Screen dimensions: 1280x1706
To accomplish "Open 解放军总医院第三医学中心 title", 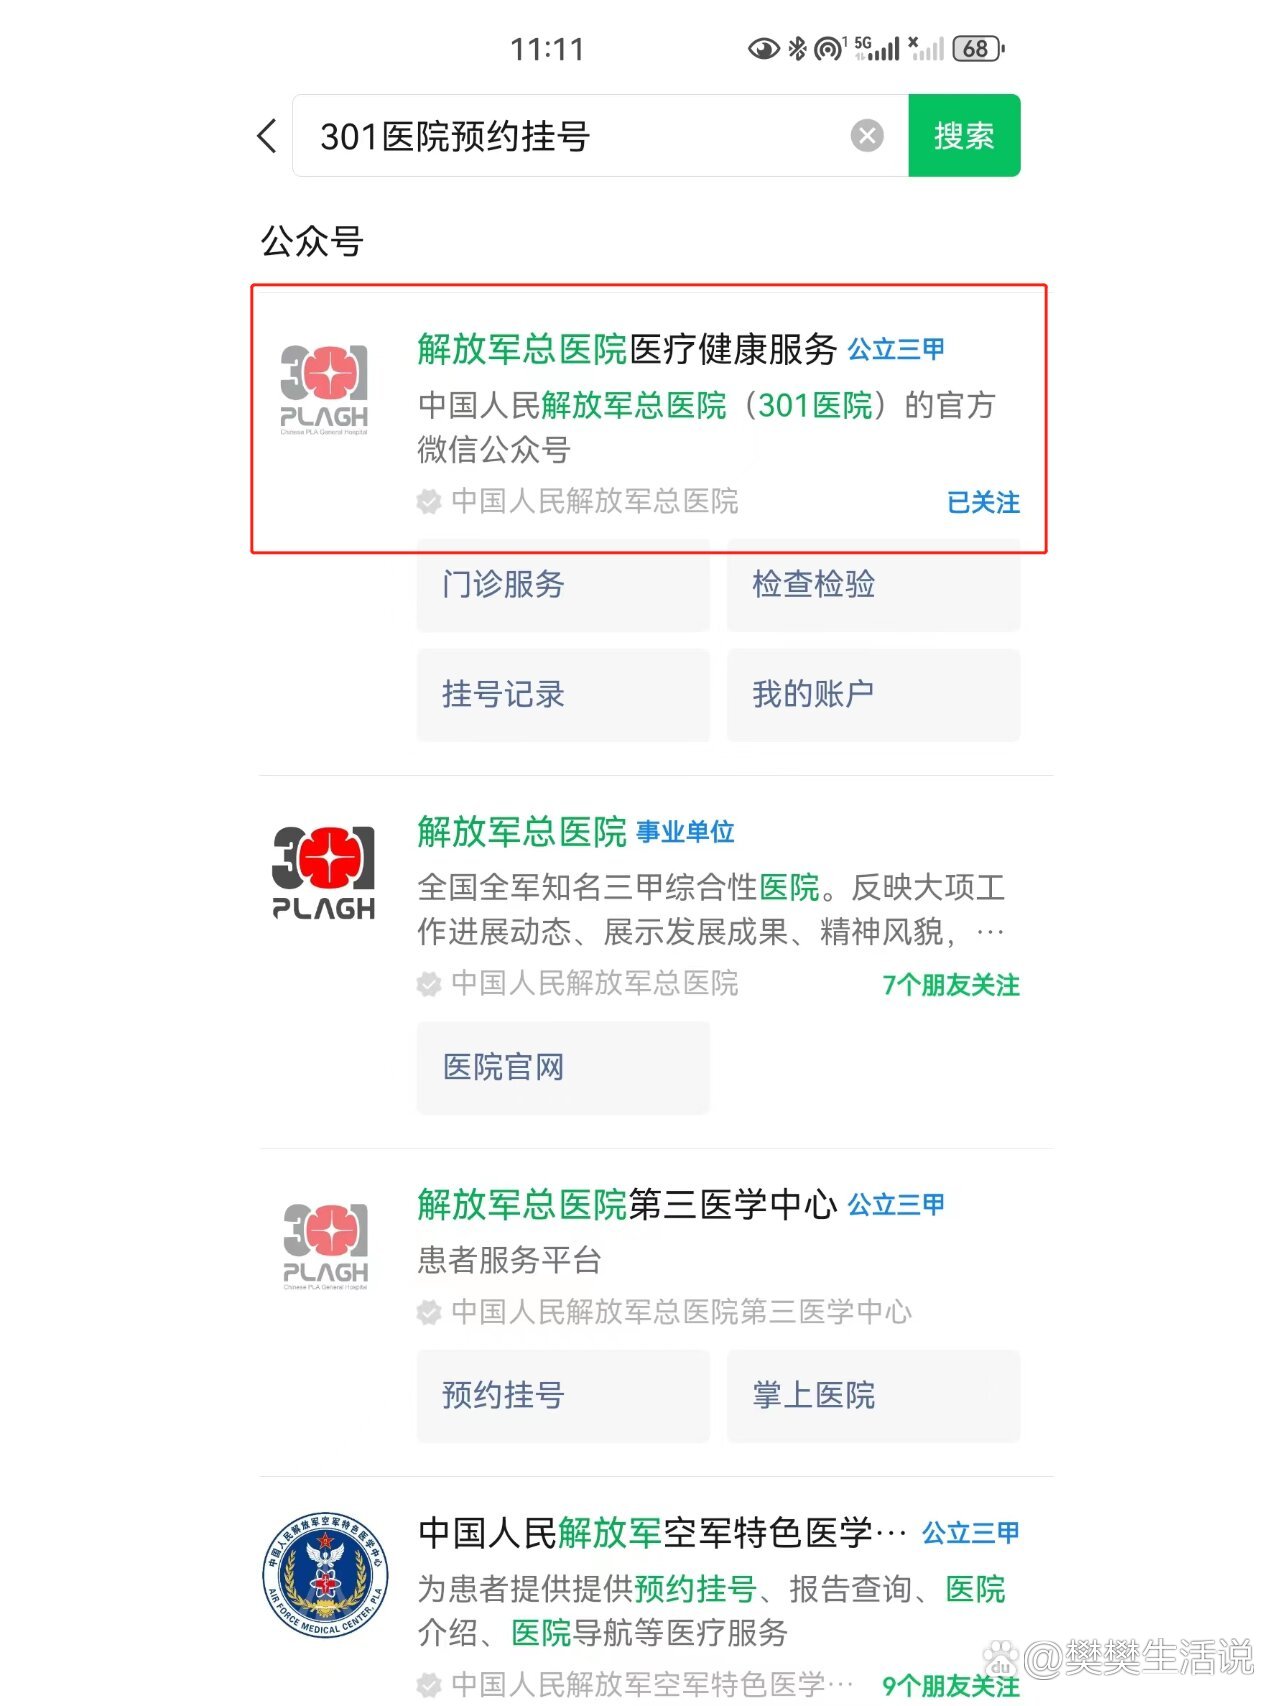I will coord(627,1204).
